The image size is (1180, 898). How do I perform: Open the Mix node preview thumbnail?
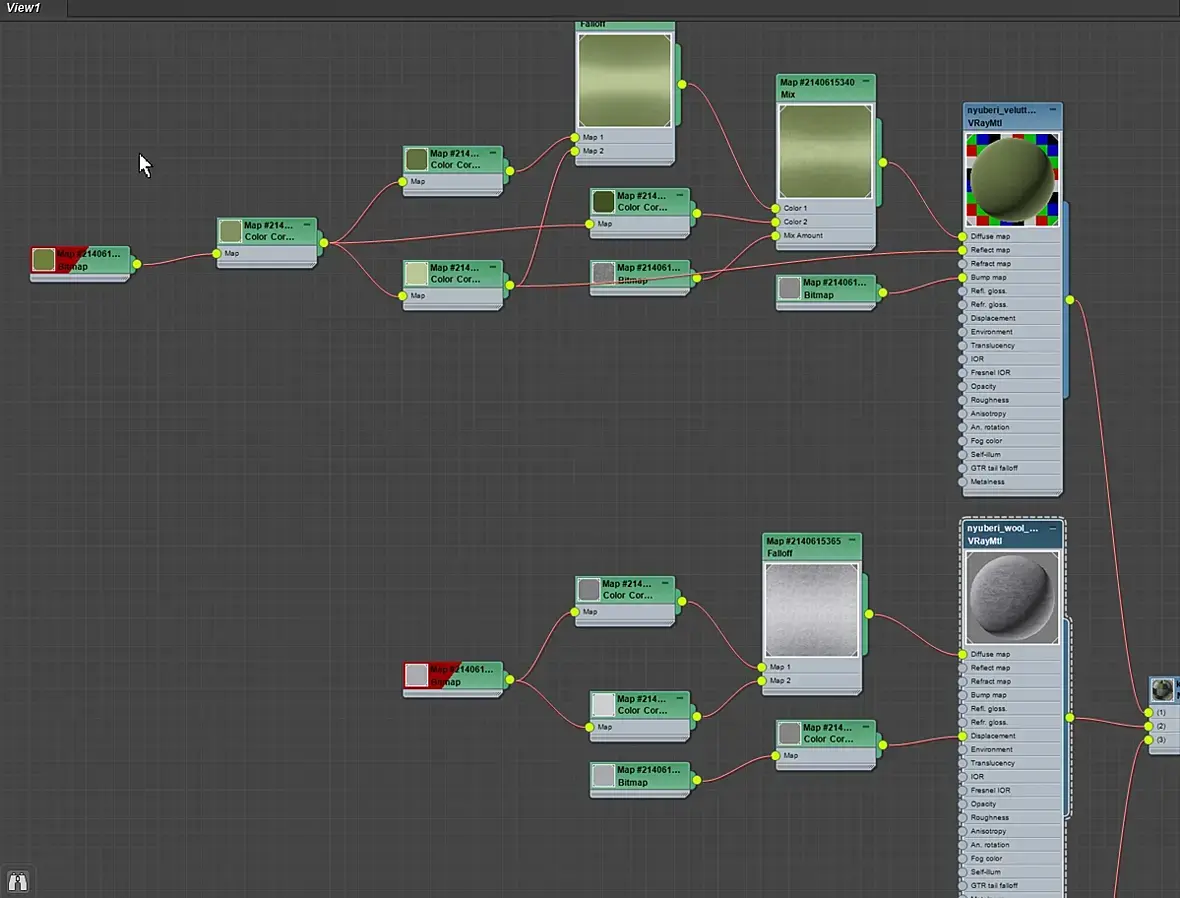click(x=826, y=151)
